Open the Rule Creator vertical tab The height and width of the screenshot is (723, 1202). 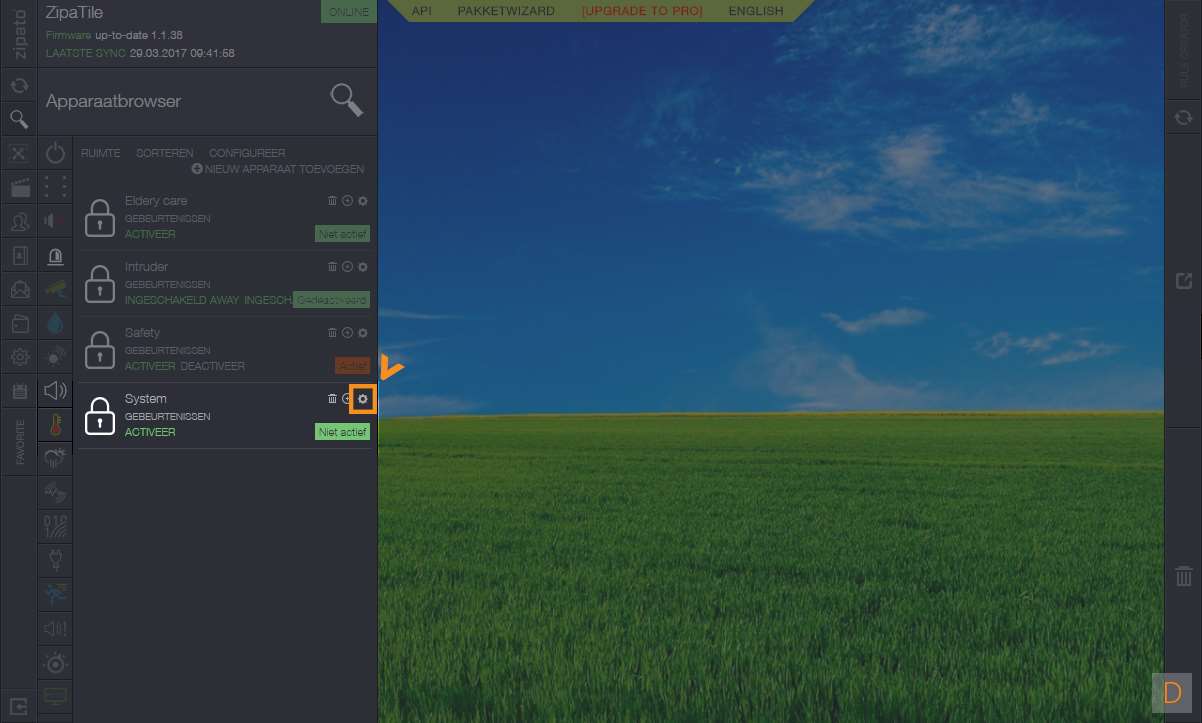[x=1183, y=49]
